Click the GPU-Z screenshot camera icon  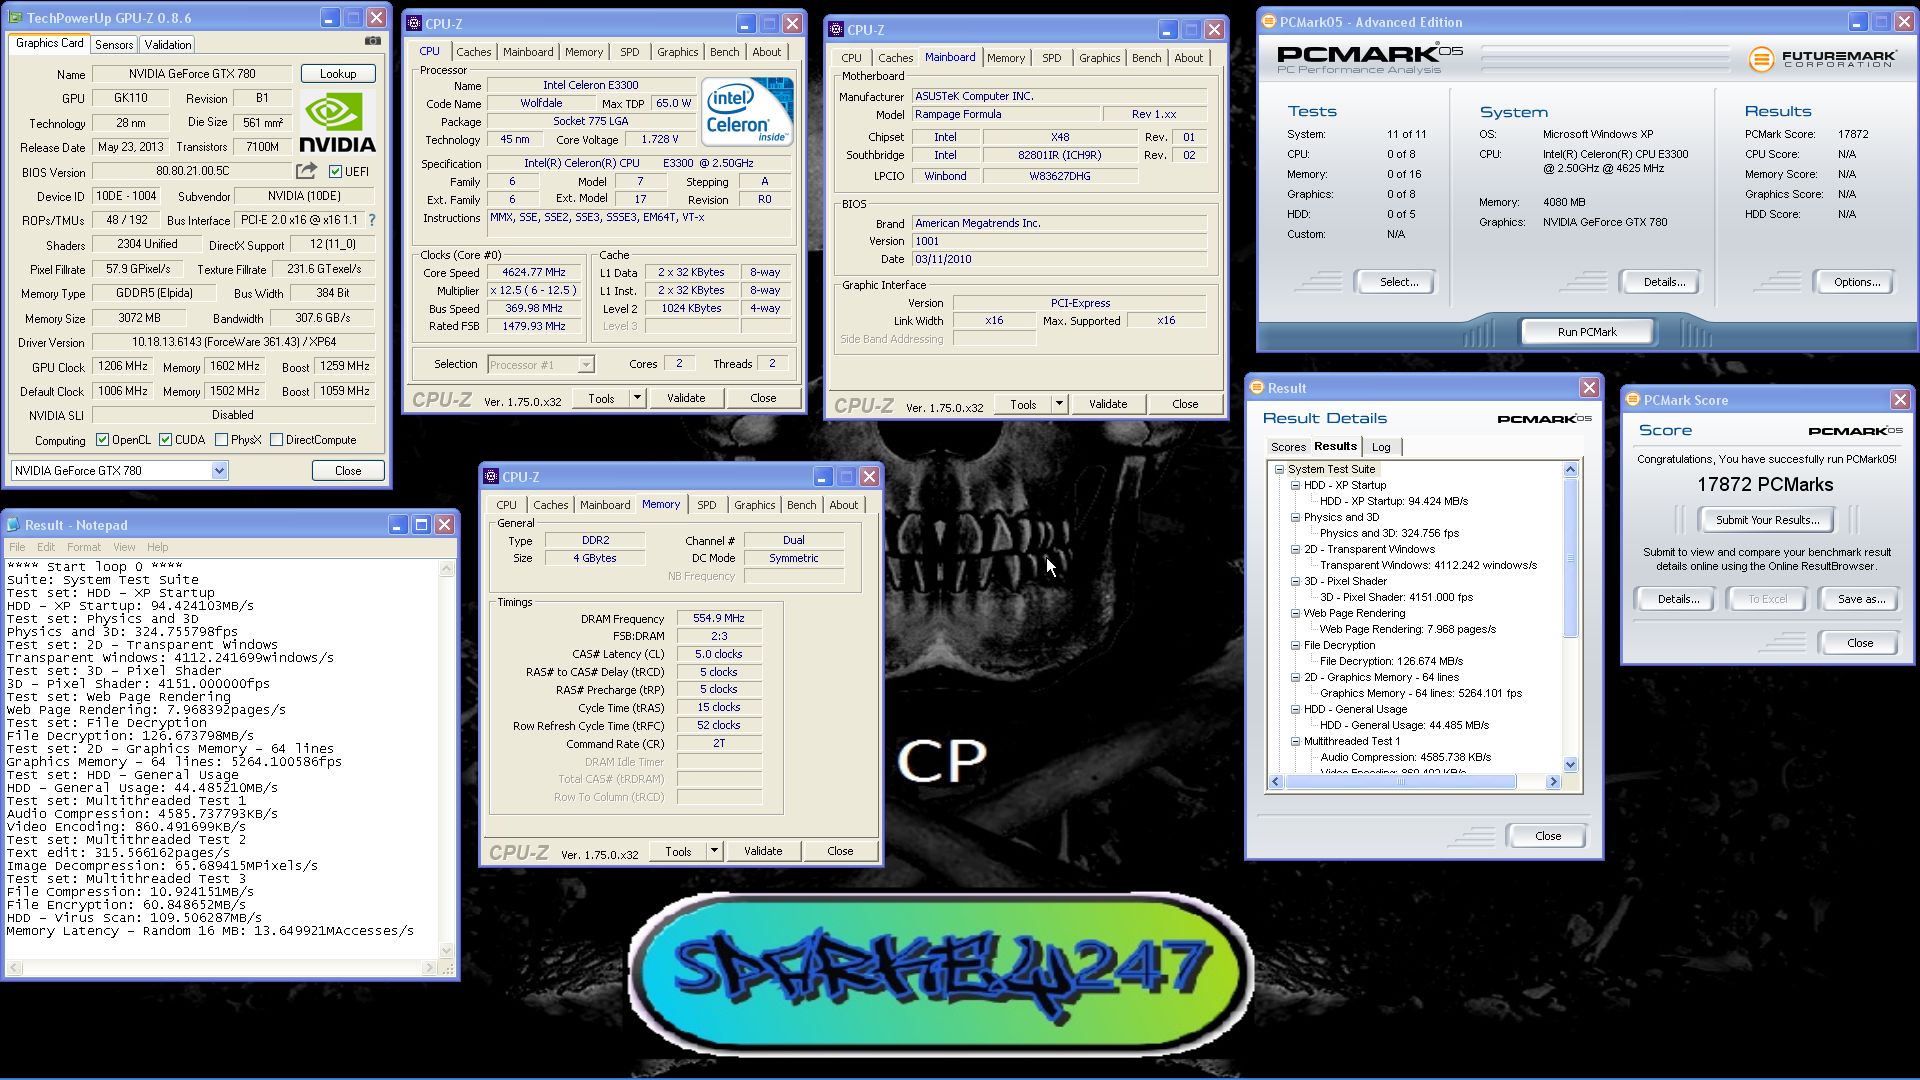[372, 41]
